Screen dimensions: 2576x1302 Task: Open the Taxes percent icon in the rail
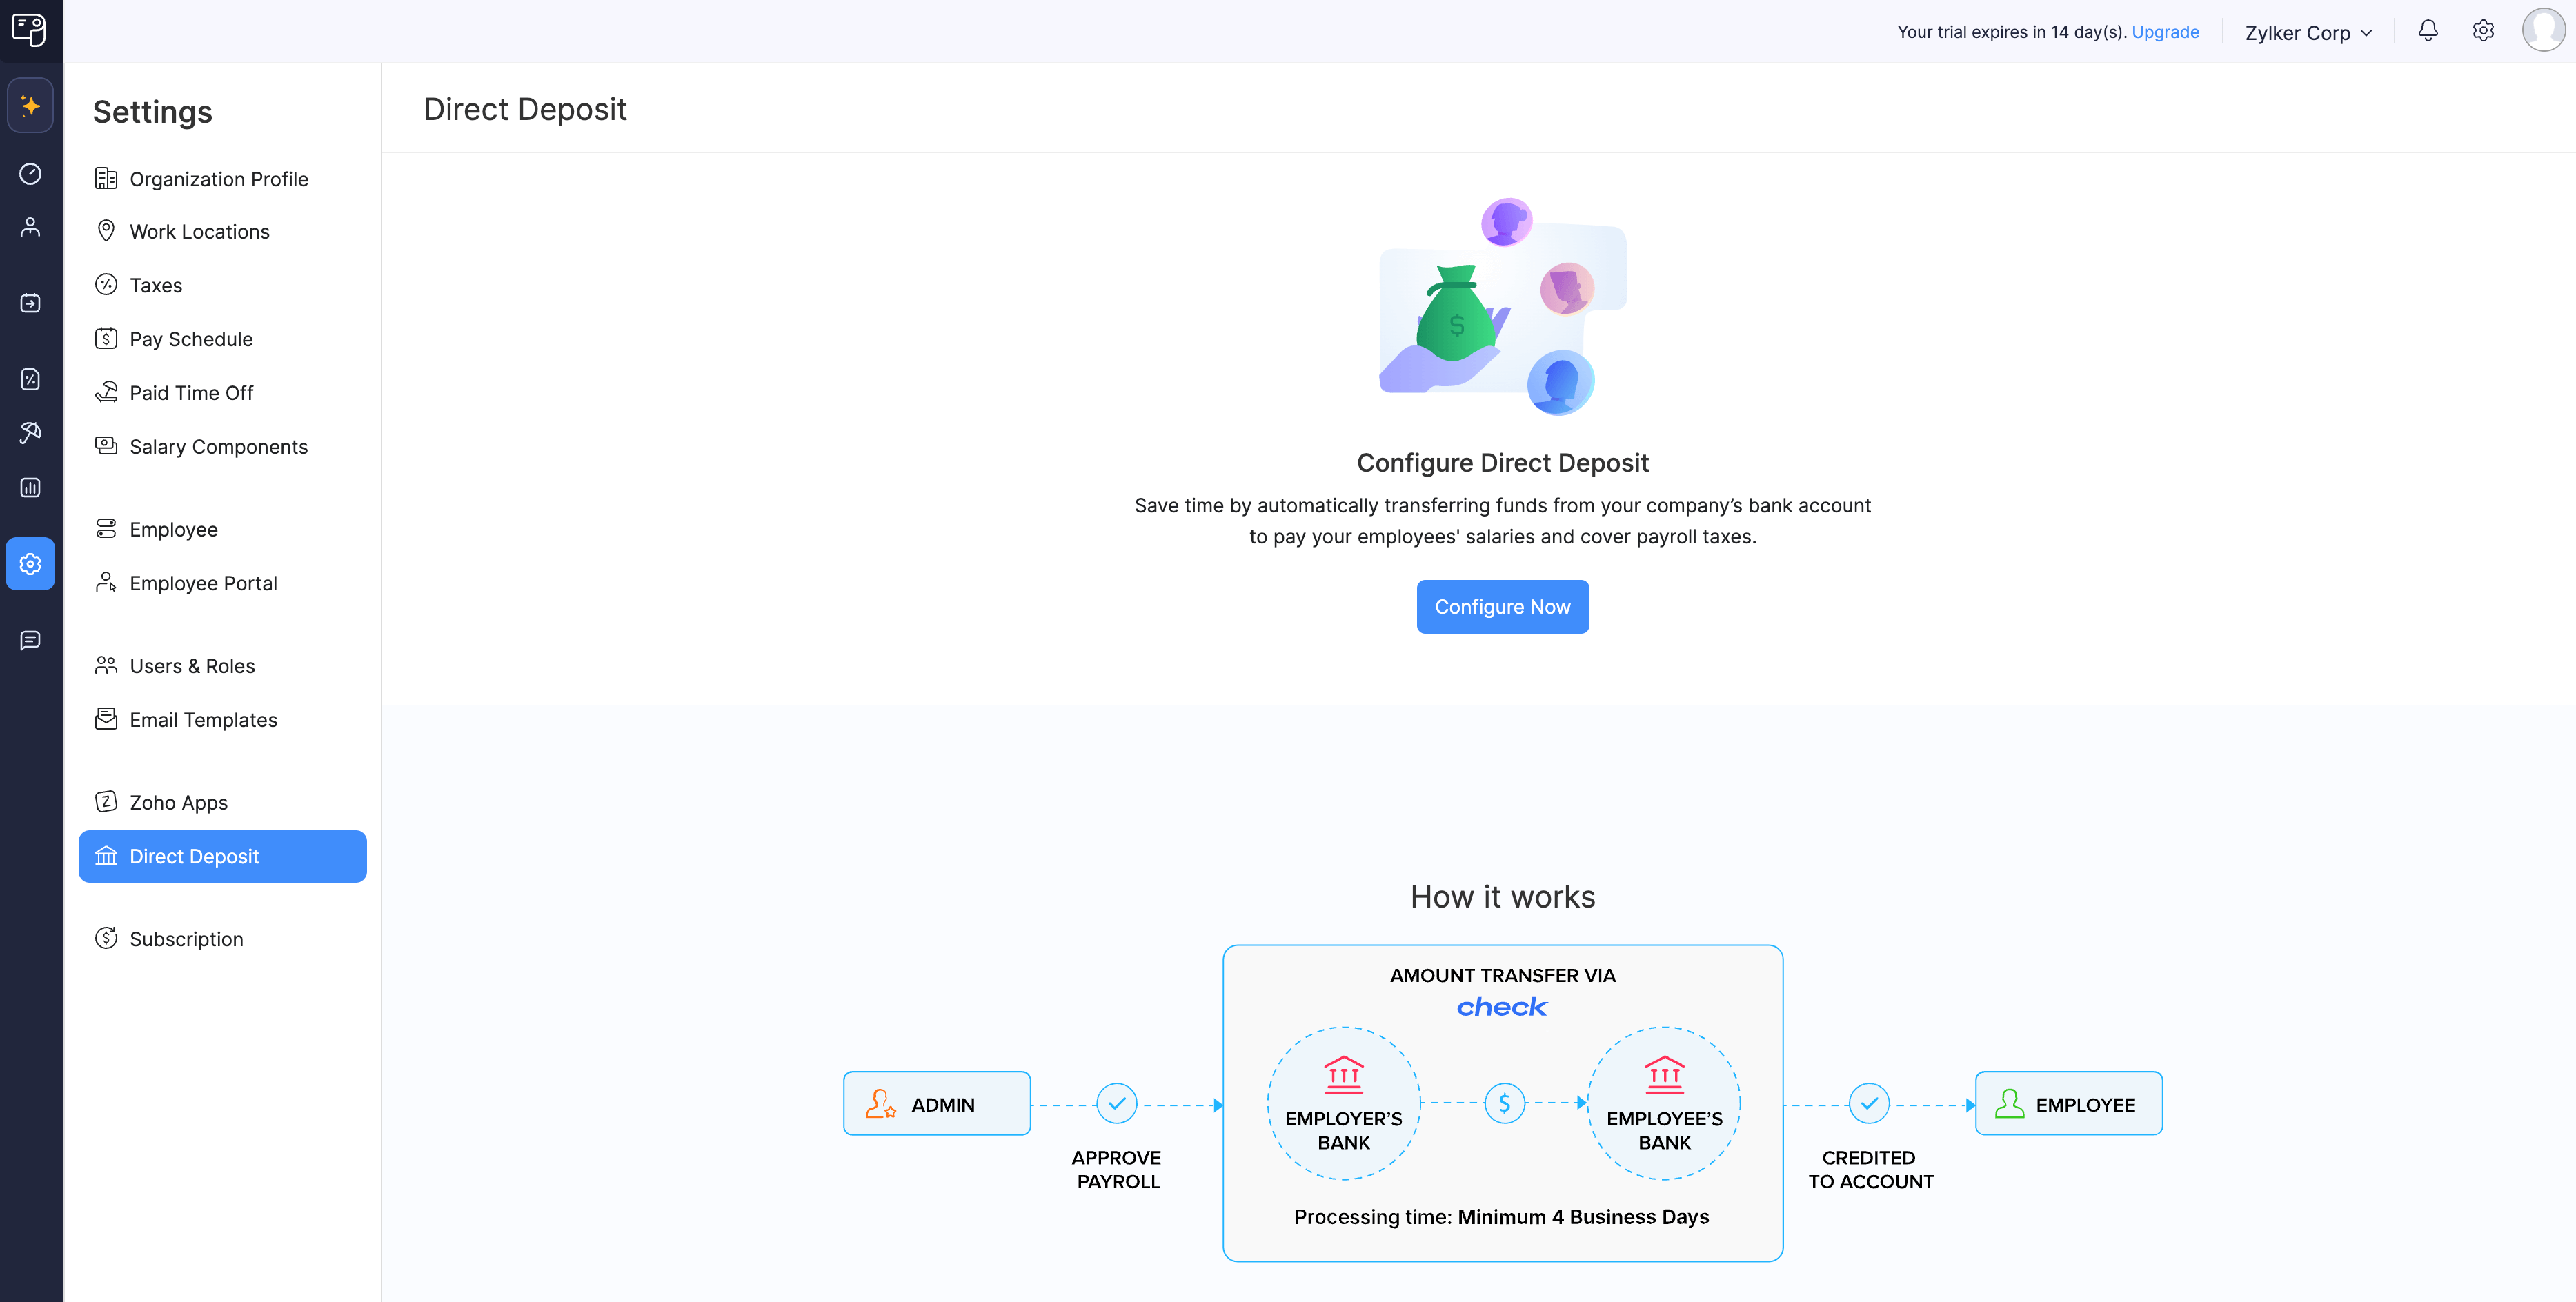point(31,379)
